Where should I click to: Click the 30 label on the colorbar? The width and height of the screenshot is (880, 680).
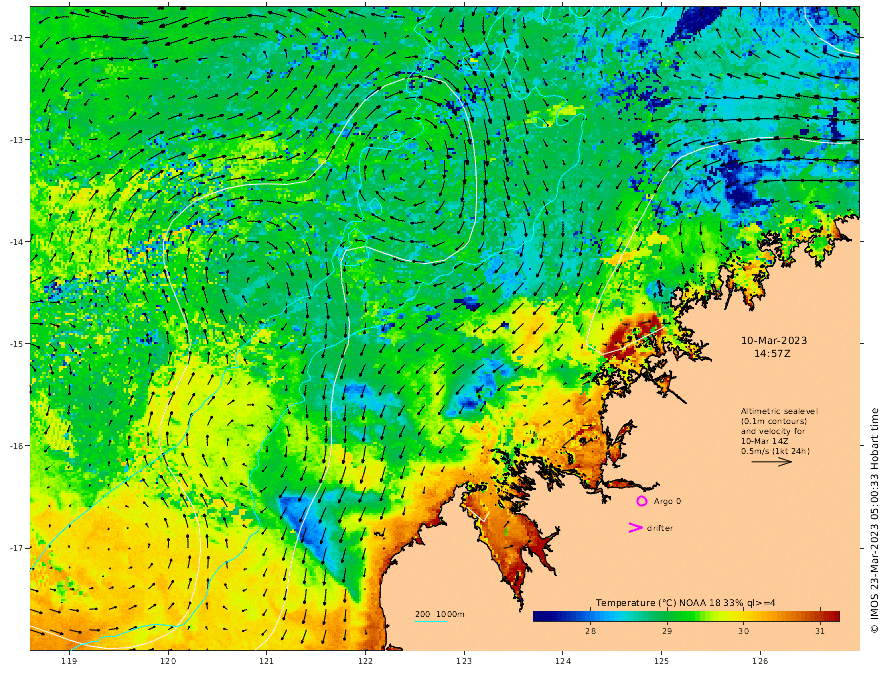pyautogui.click(x=743, y=631)
